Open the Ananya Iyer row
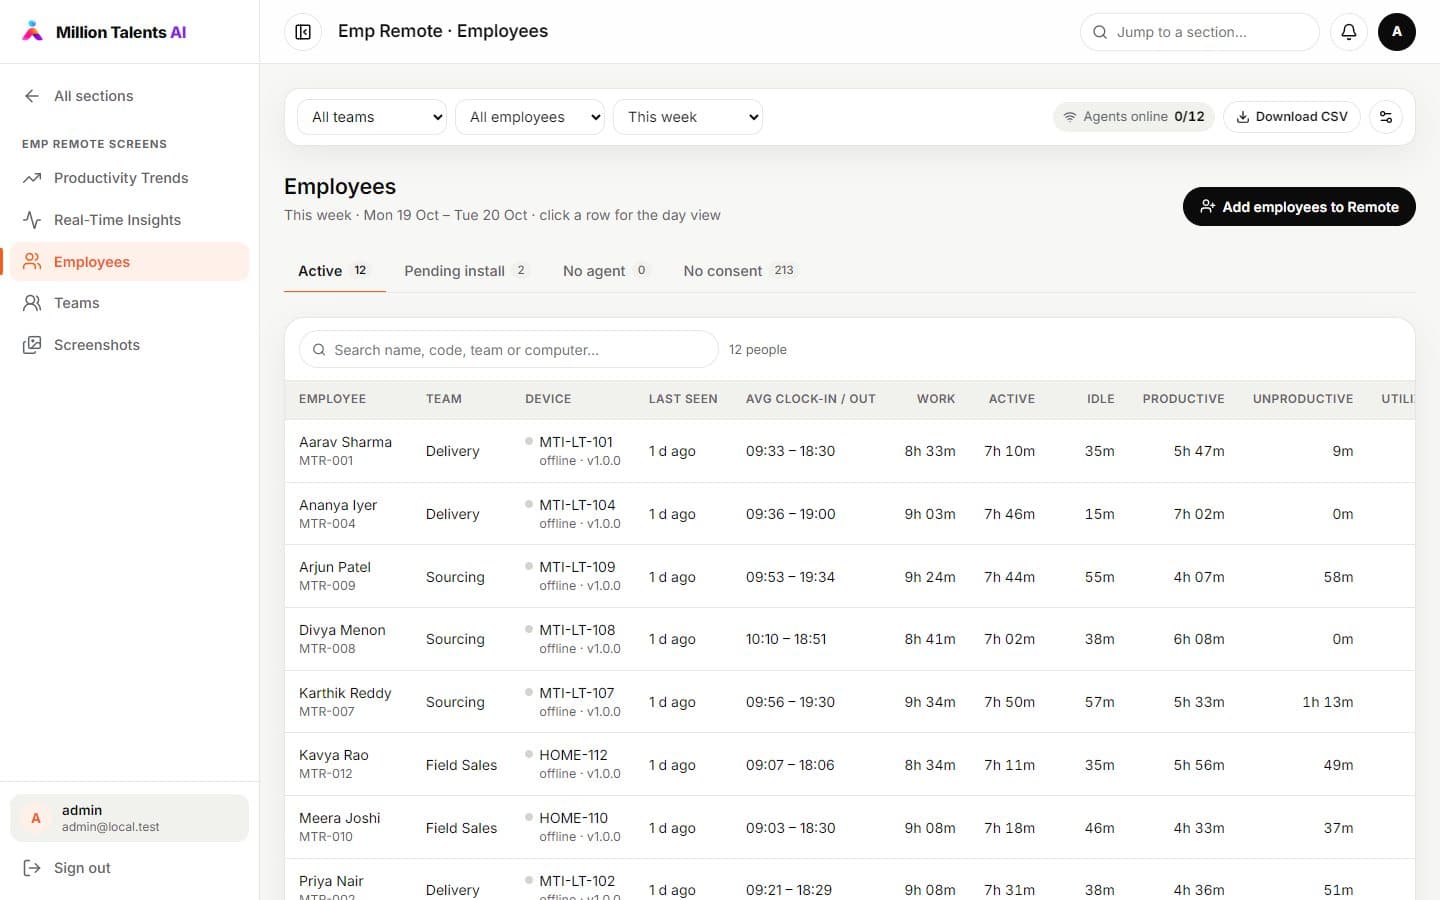 tap(850, 514)
